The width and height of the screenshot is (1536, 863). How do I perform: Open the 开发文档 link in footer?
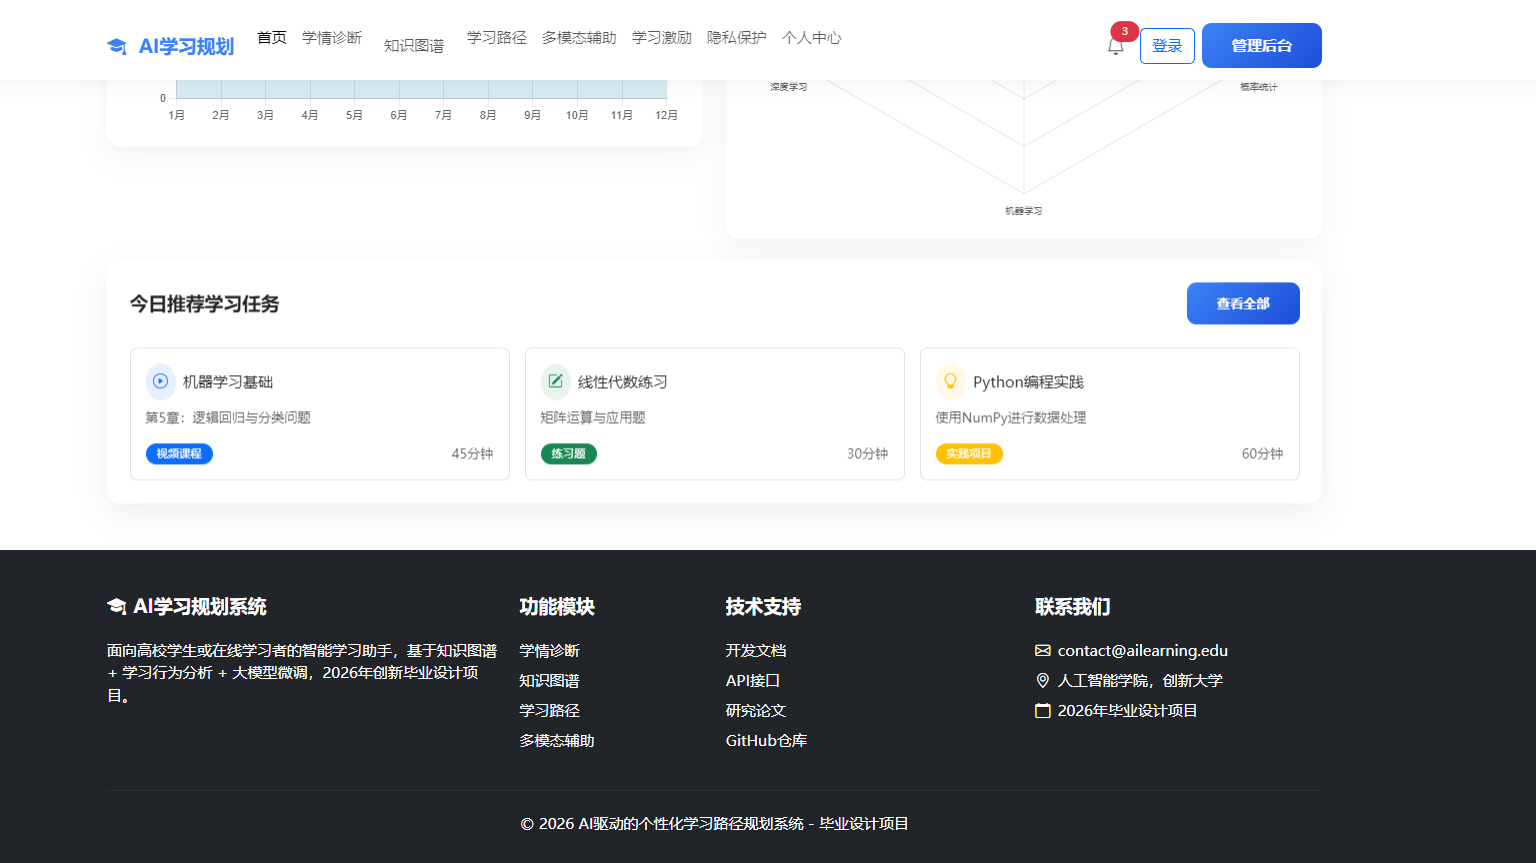[x=755, y=650]
